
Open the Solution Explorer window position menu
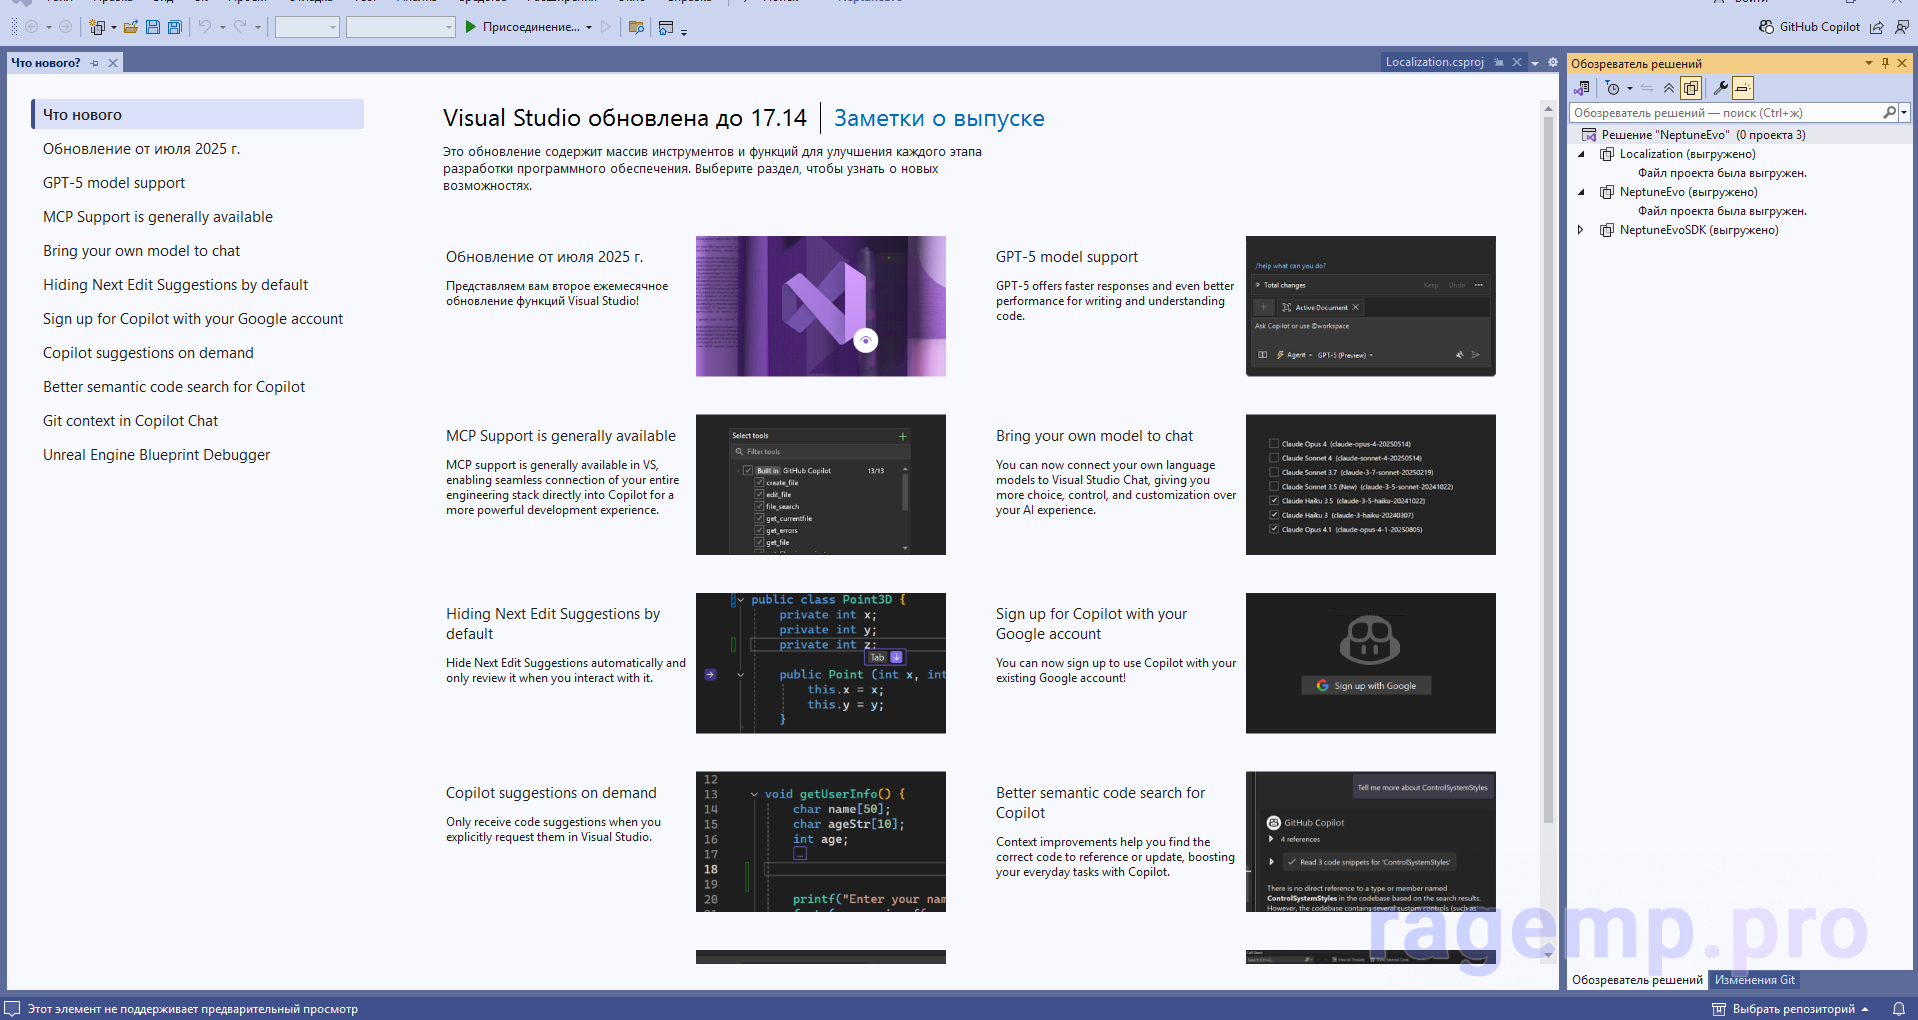(1868, 63)
